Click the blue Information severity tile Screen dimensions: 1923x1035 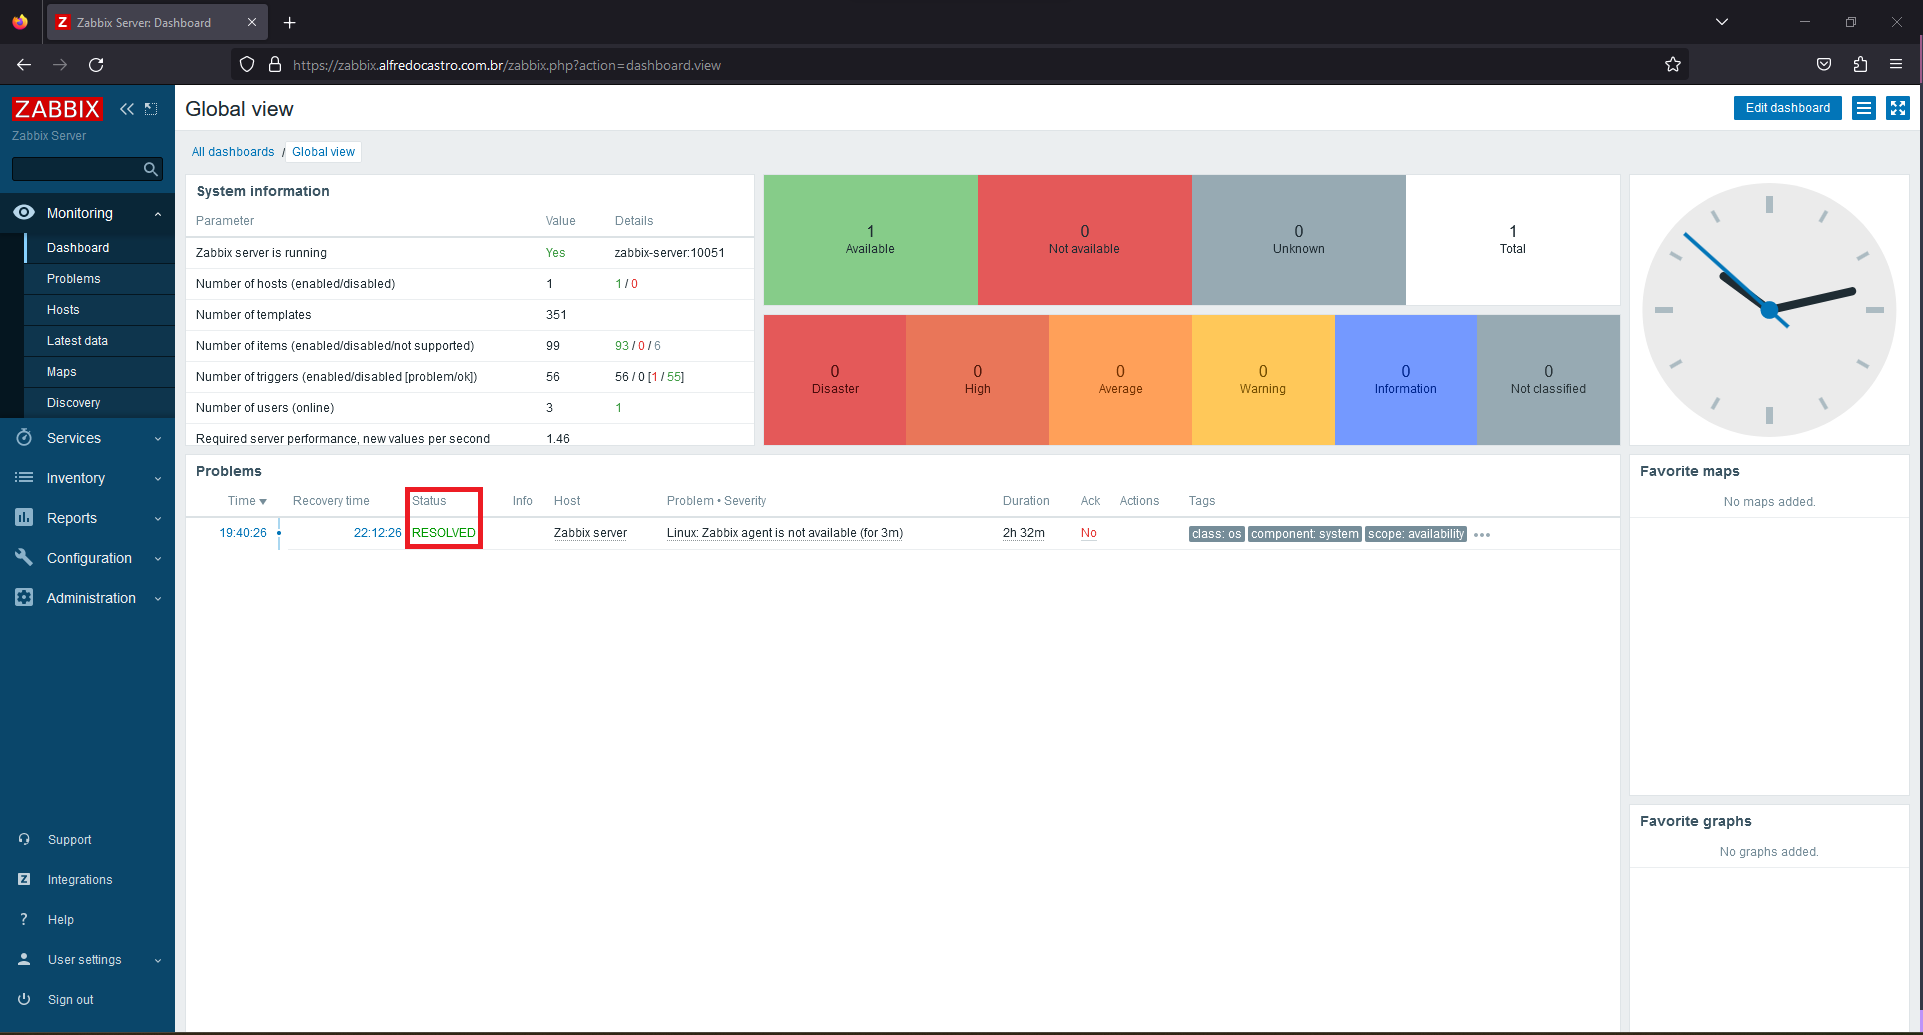pos(1405,380)
